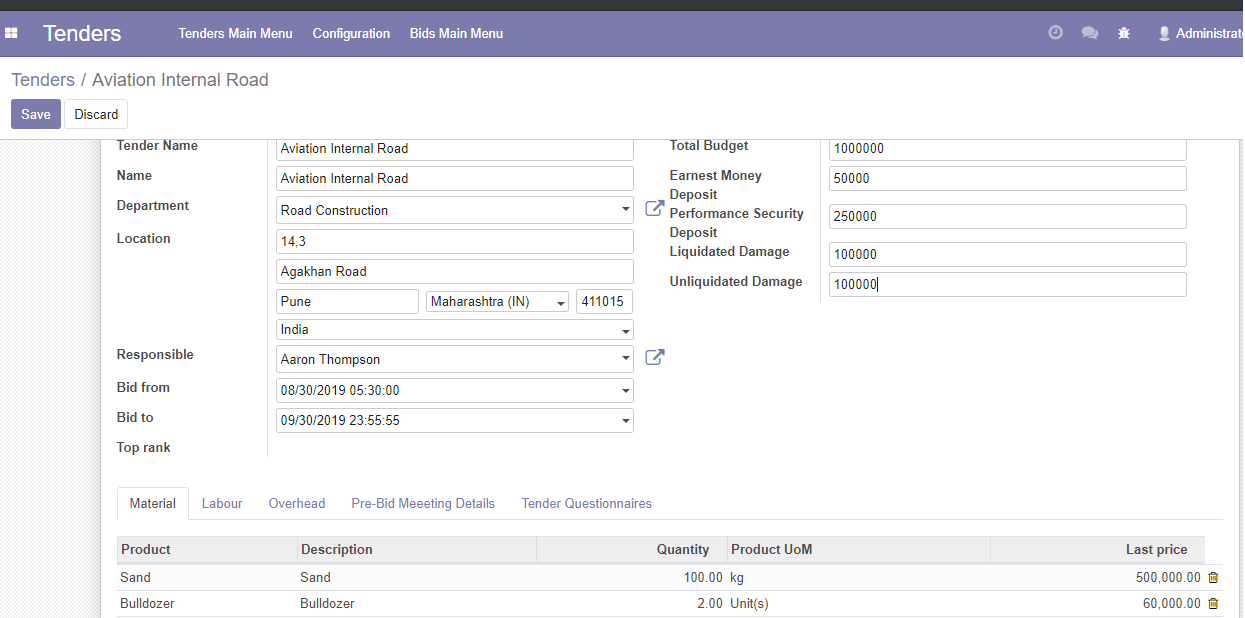Open the Configuration menu
1245x618 pixels.
click(x=351, y=33)
